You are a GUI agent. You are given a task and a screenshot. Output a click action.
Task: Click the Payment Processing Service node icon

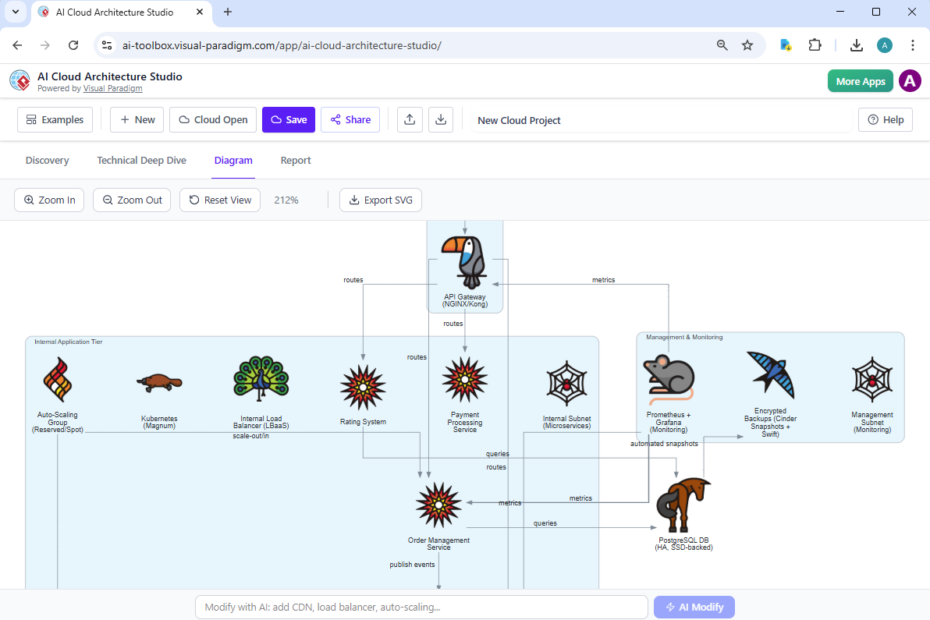pos(465,382)
